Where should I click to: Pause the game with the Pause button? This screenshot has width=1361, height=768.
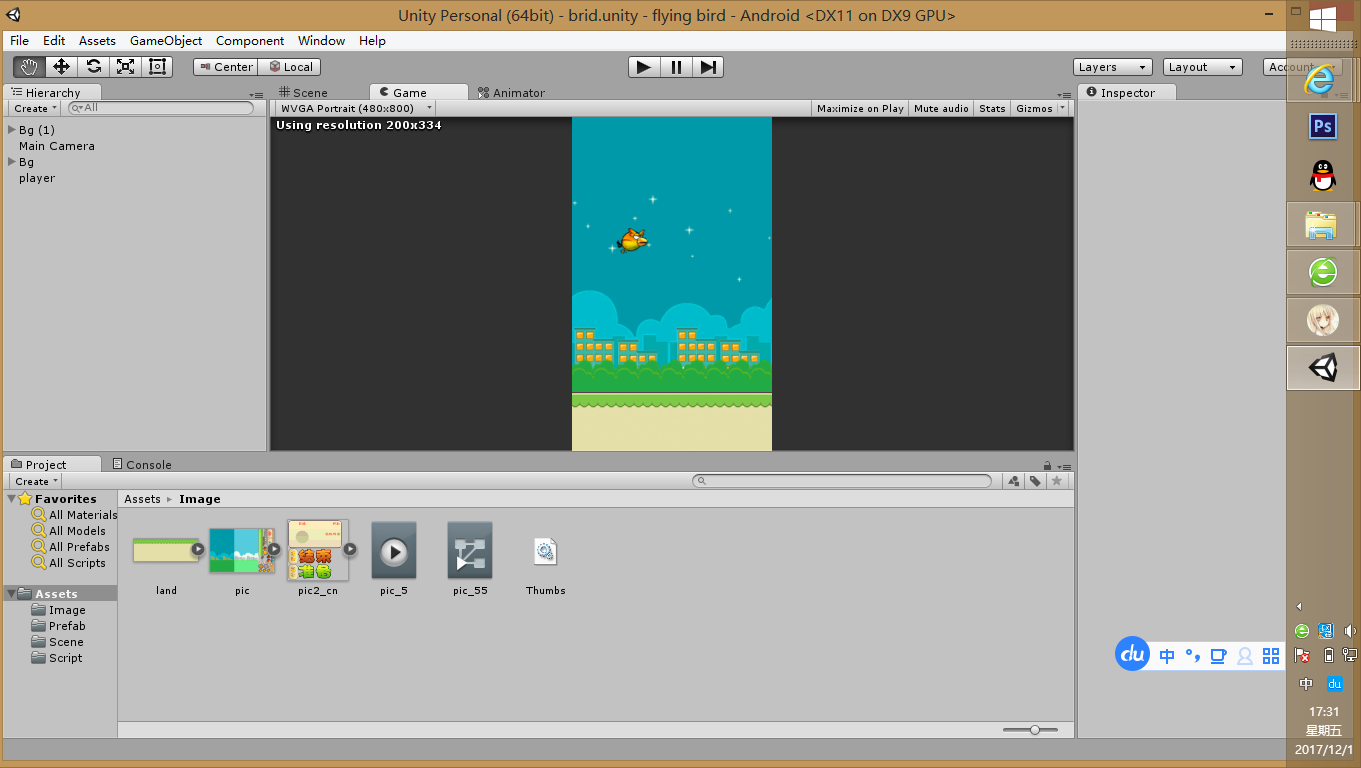676,67
